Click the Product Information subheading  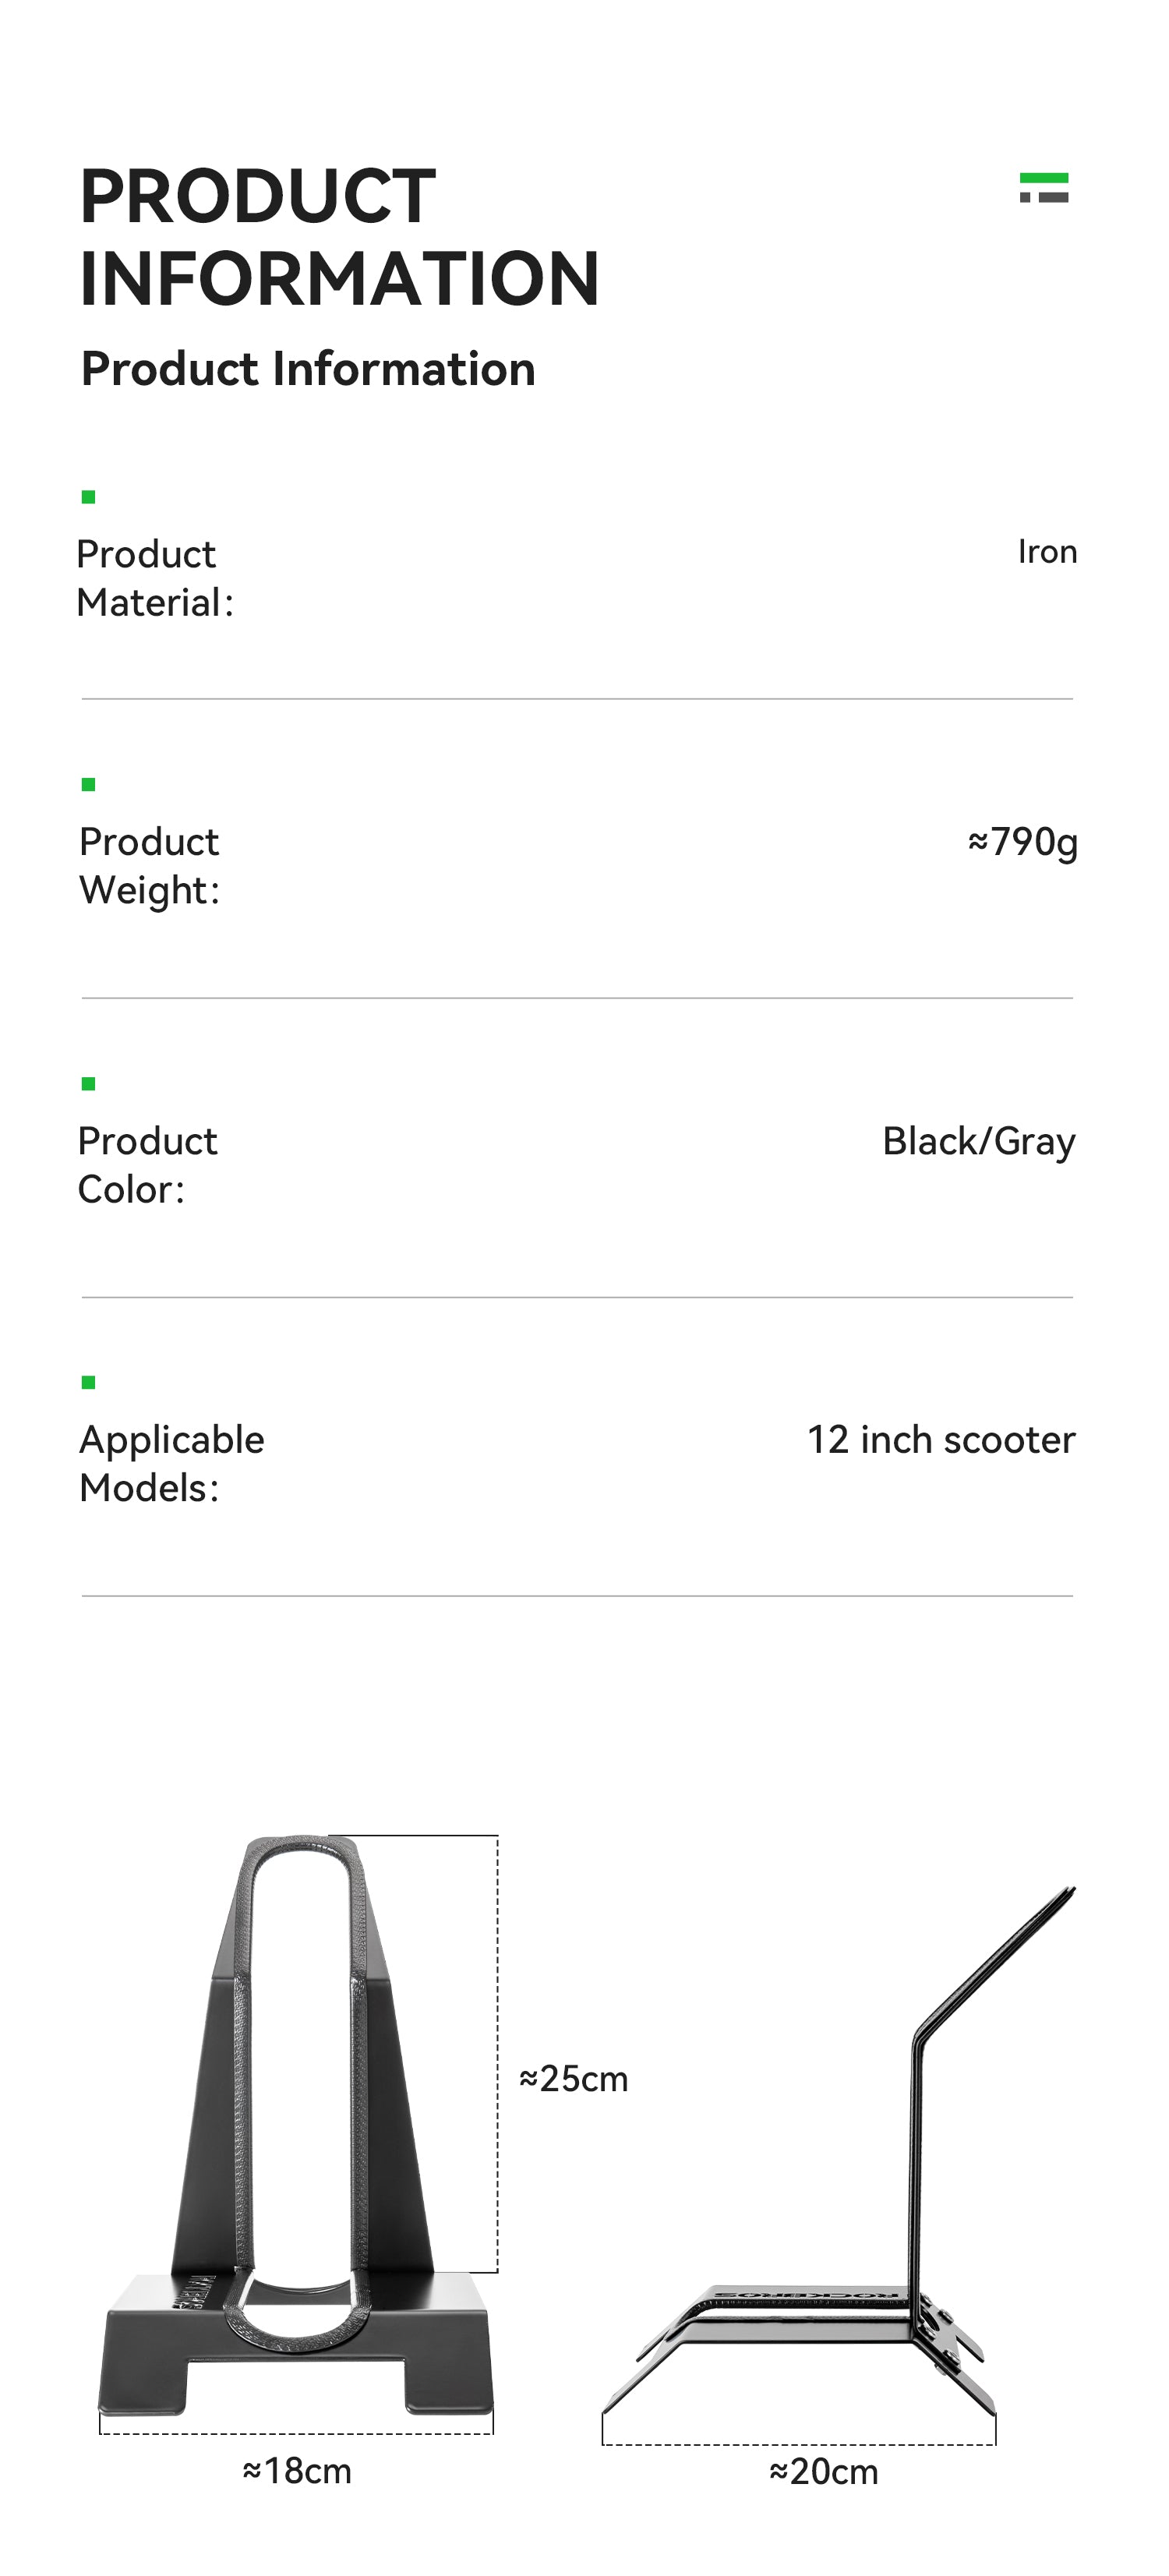(x=308, y=369)
